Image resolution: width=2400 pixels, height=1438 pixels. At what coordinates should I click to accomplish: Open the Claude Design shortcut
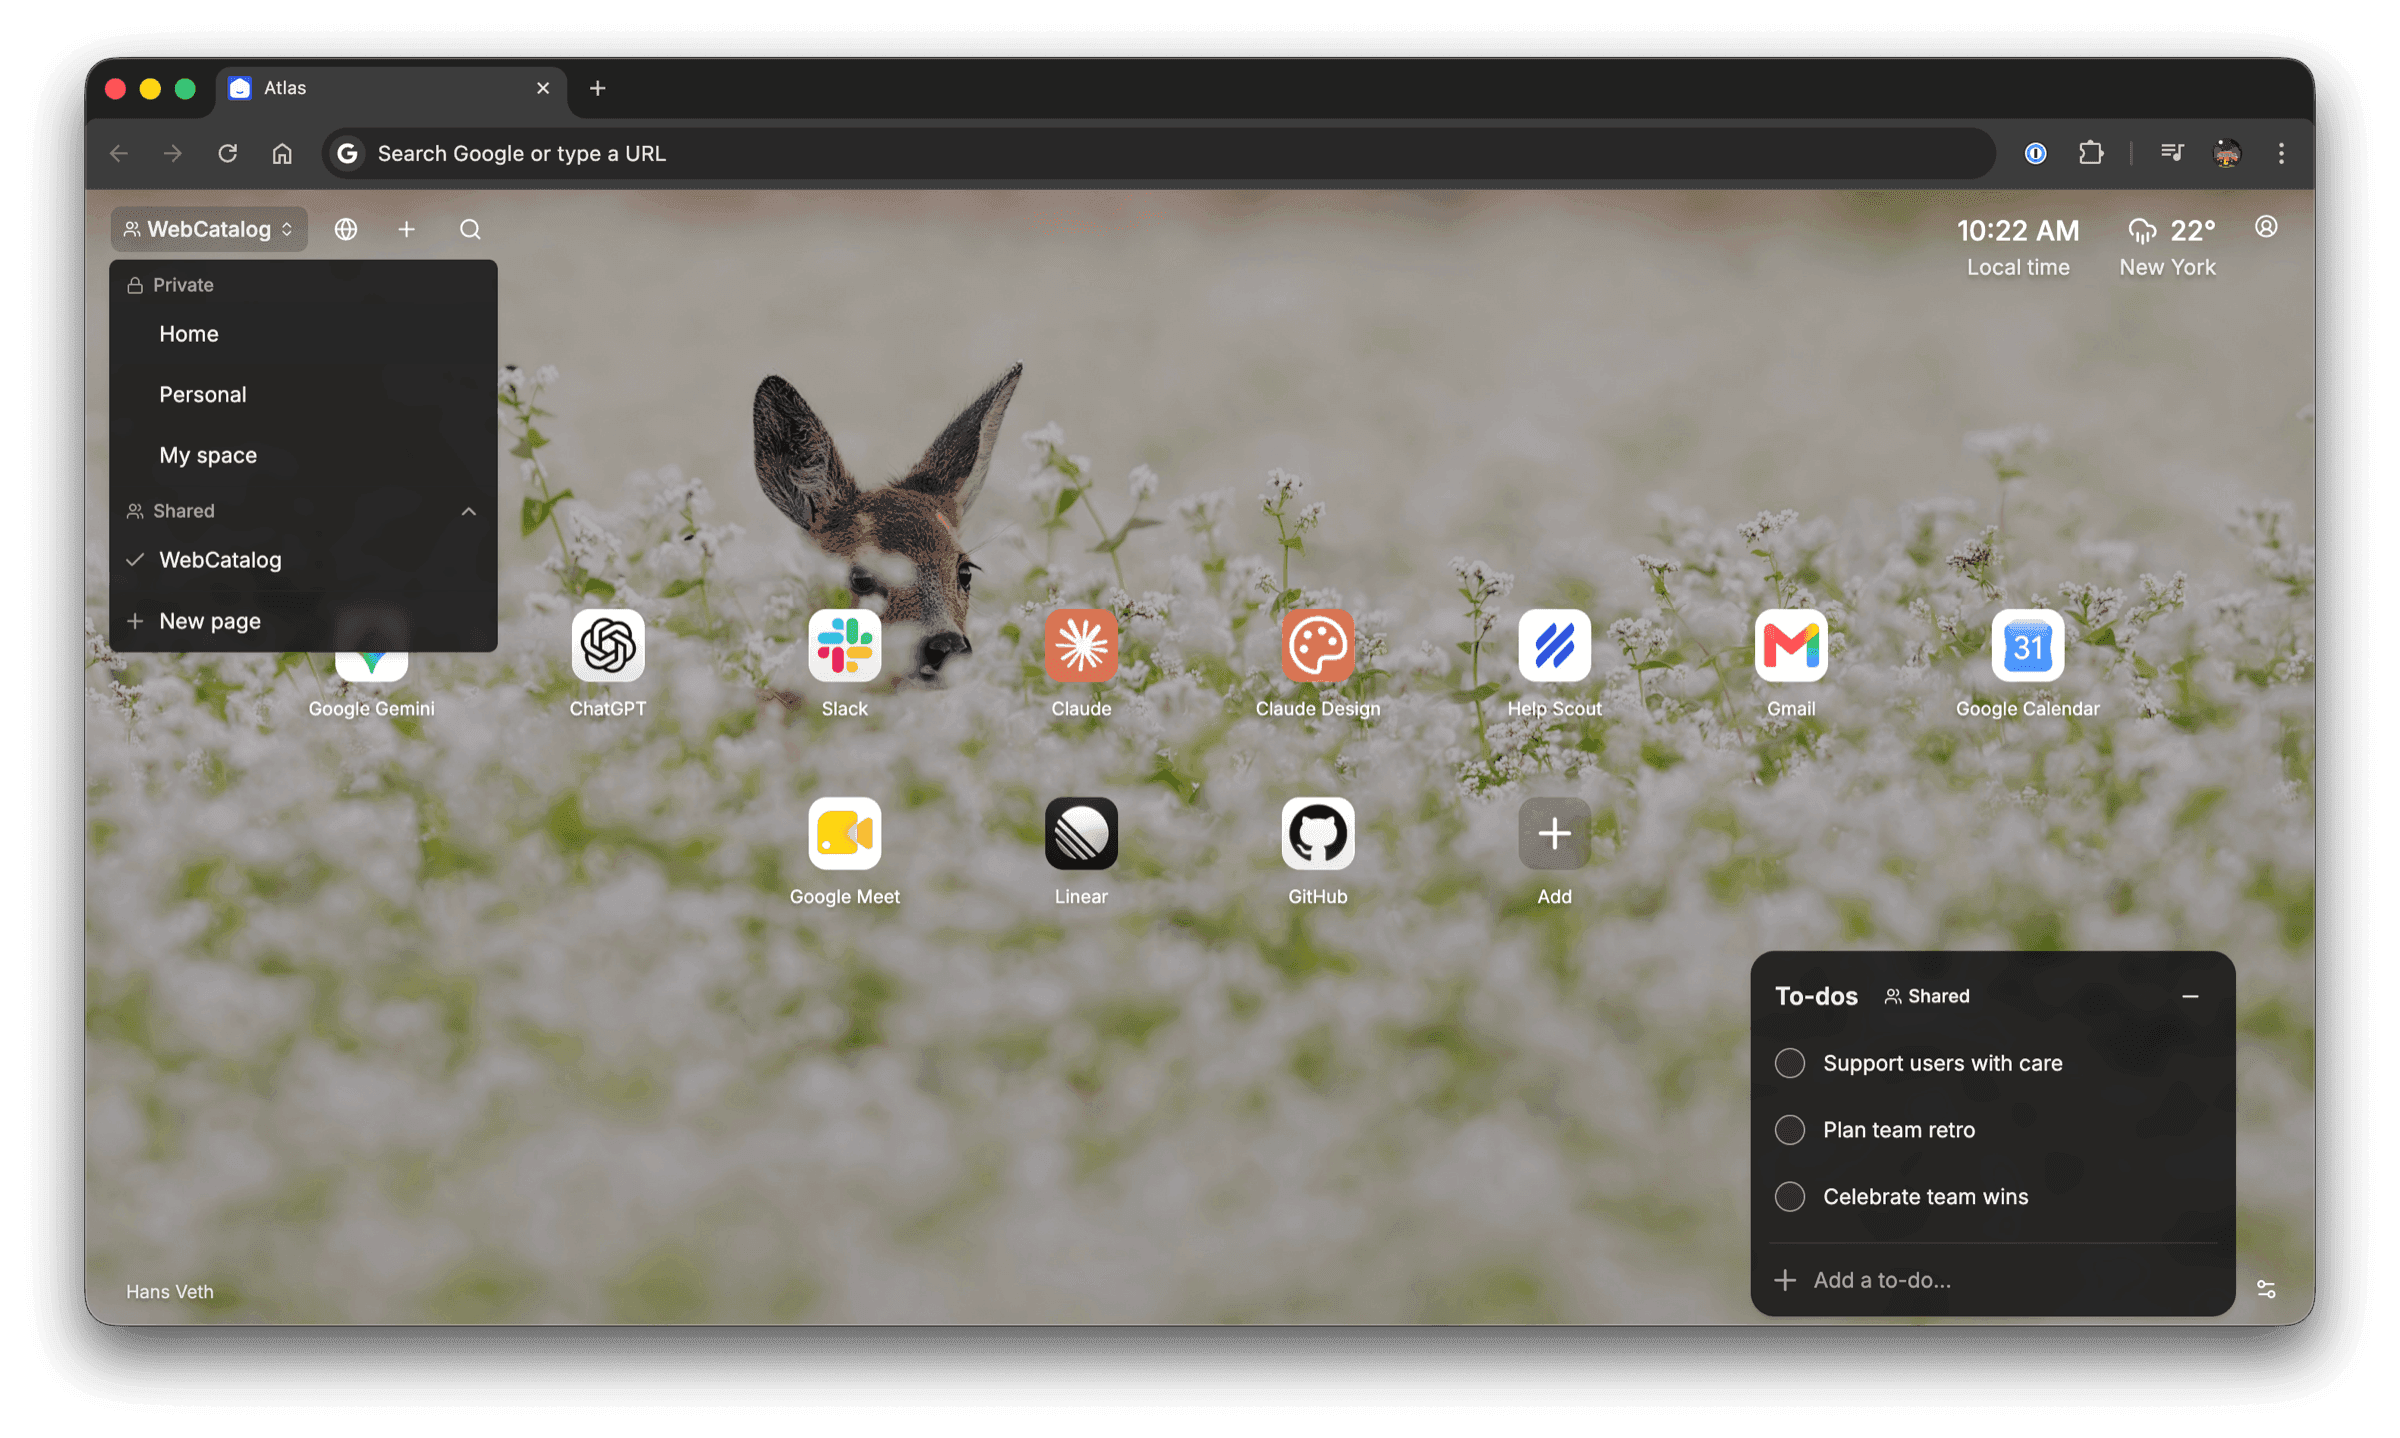[x=1317, y=645]
